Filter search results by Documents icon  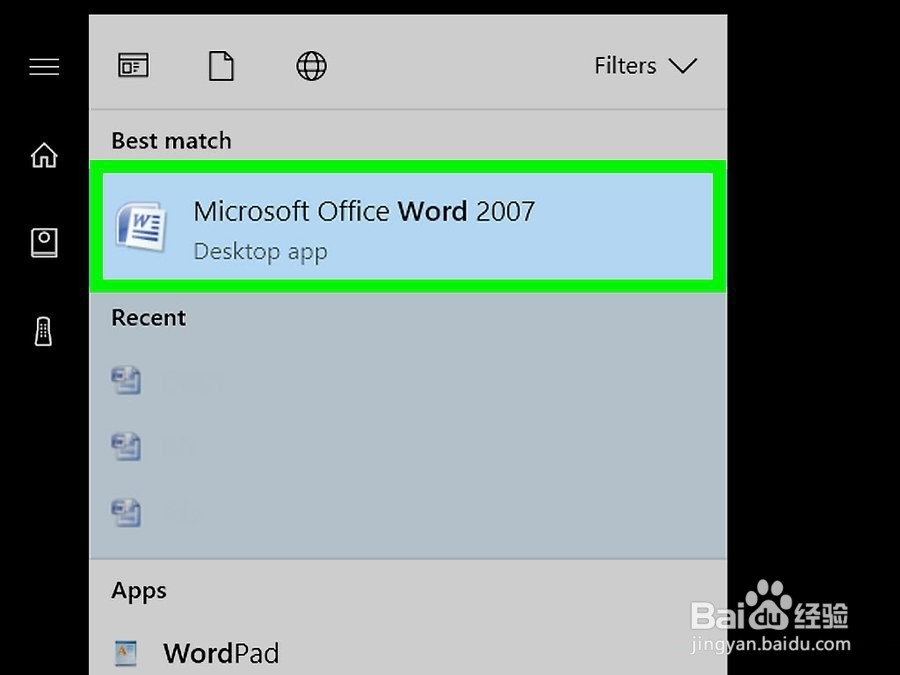click(221, 65)
